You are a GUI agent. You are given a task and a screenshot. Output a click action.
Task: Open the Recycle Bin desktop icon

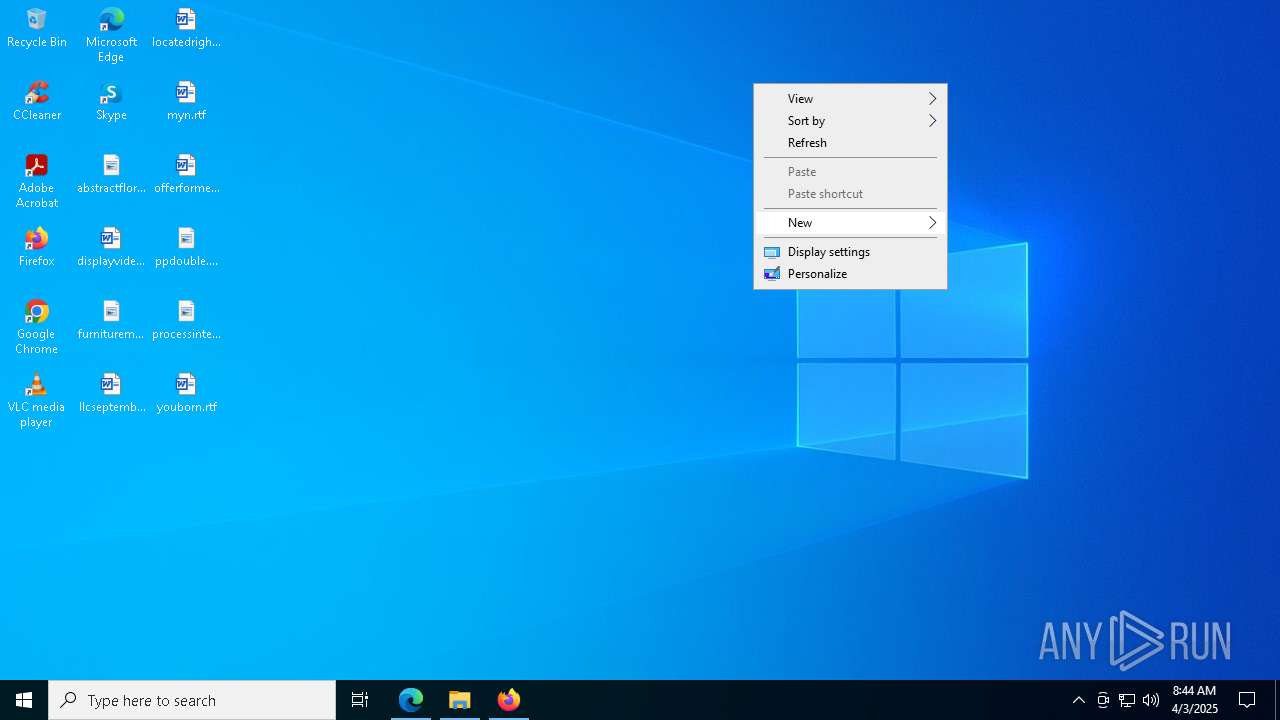(37, 28)
